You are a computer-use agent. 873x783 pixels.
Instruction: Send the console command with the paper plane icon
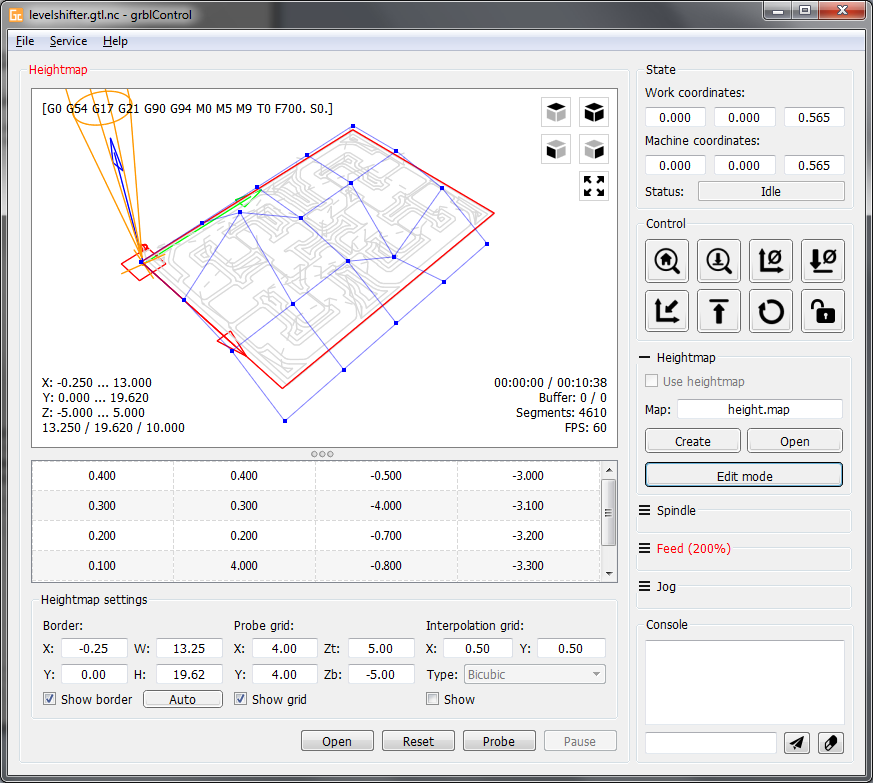coord(797,742)
